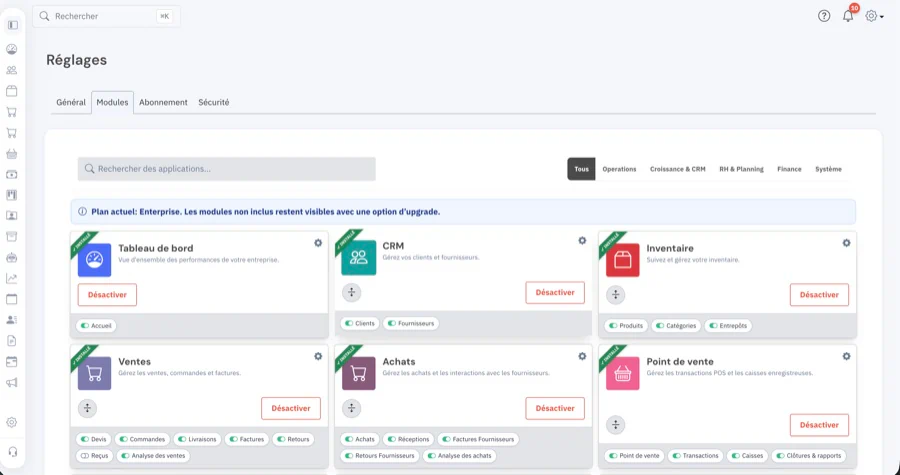Toggle the Reçus switch in Ventes
This screenshot has width=900, height=475.
click(x=85, y=456)
